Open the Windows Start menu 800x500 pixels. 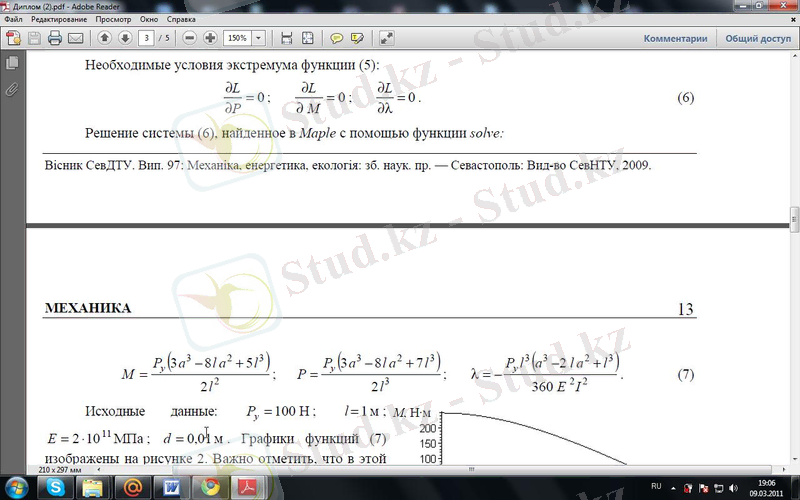[16, 487]
